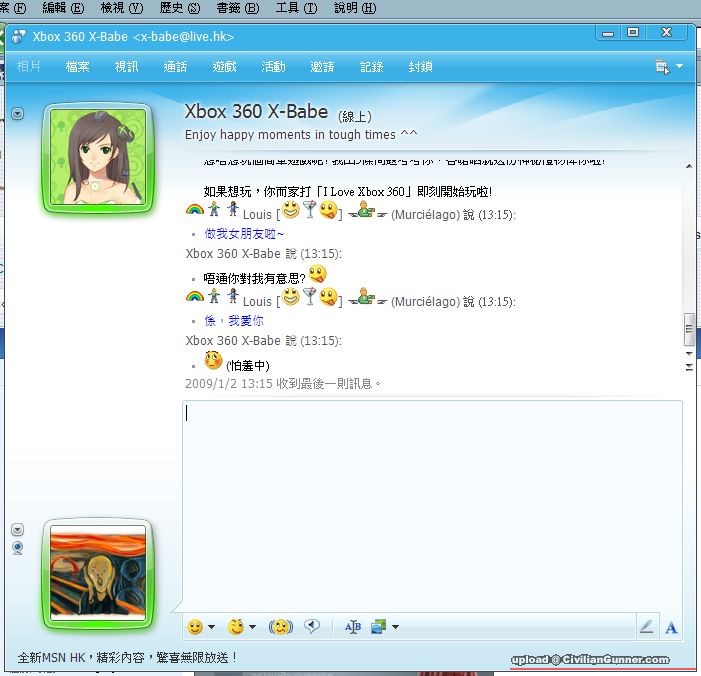Image resolution: width=701 pixels, height=676 pixels.
Task: Click the voice clip speaker icon
Action: coord(312,627)
